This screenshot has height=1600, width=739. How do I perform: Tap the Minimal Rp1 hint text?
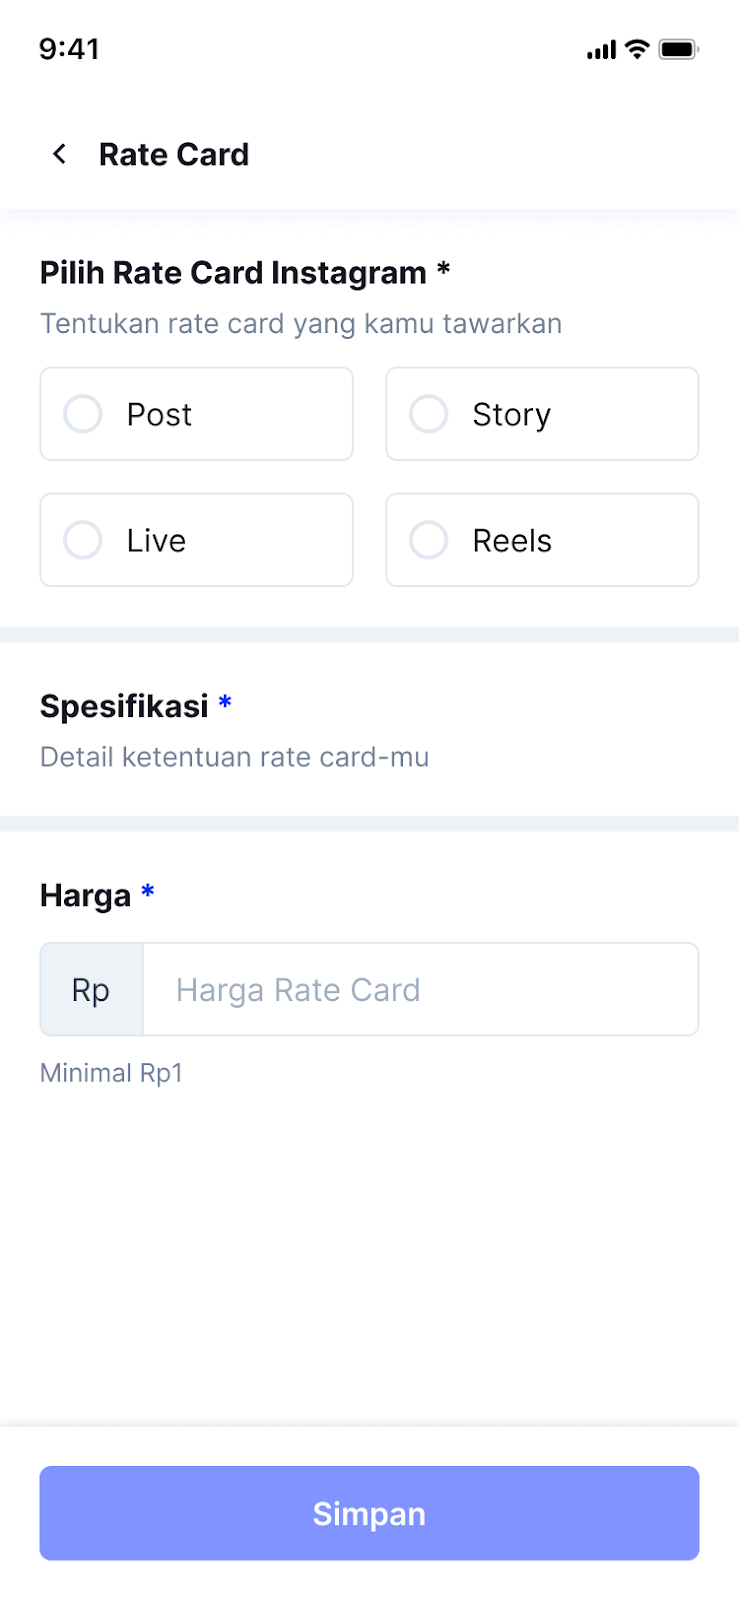(111, 1073)
